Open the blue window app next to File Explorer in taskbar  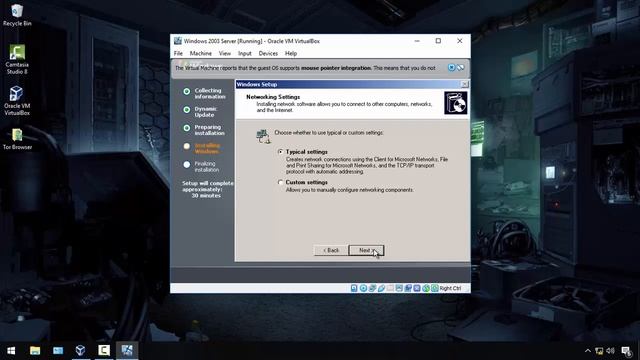[58, 350]
